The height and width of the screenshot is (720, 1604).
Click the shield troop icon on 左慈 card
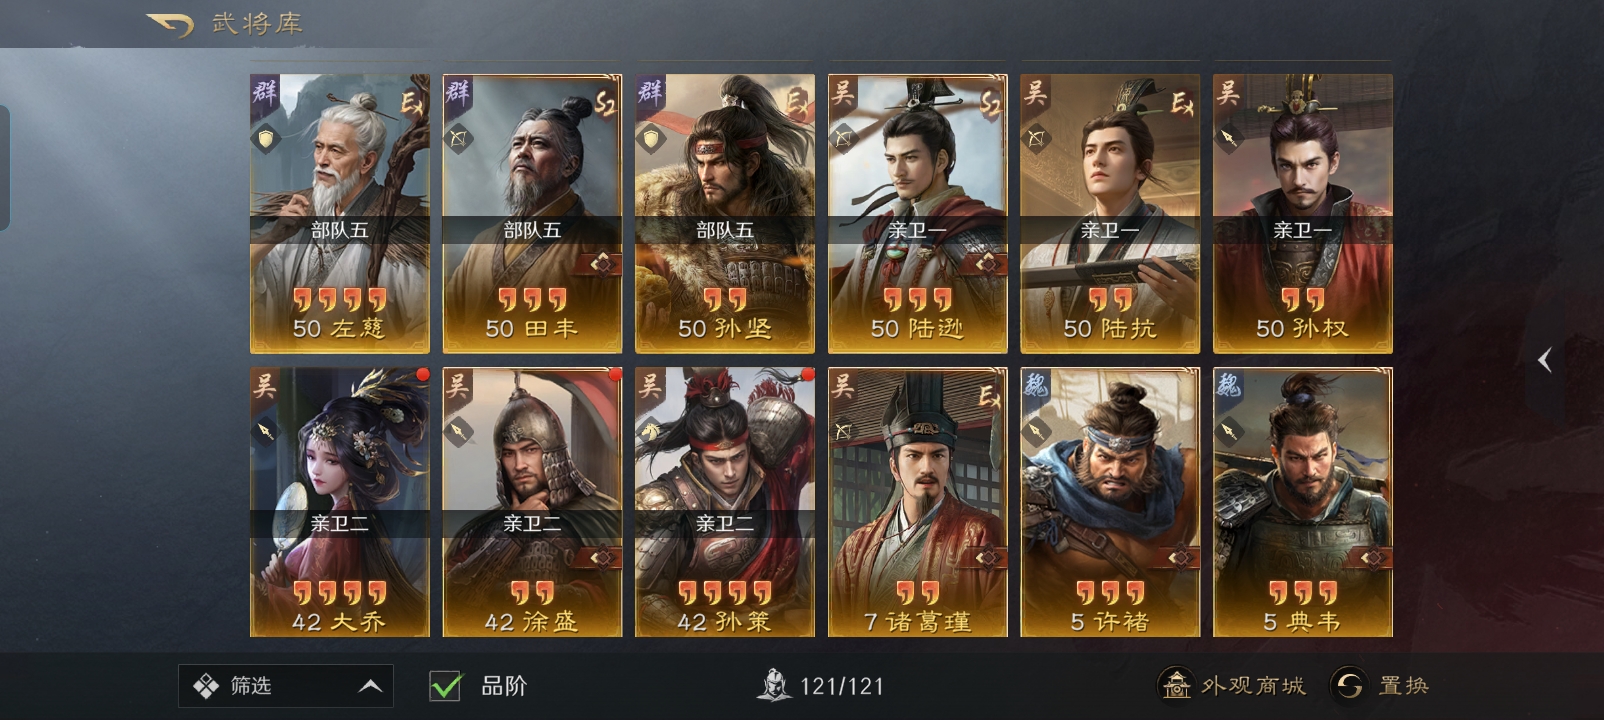click(x=266, y=138)
